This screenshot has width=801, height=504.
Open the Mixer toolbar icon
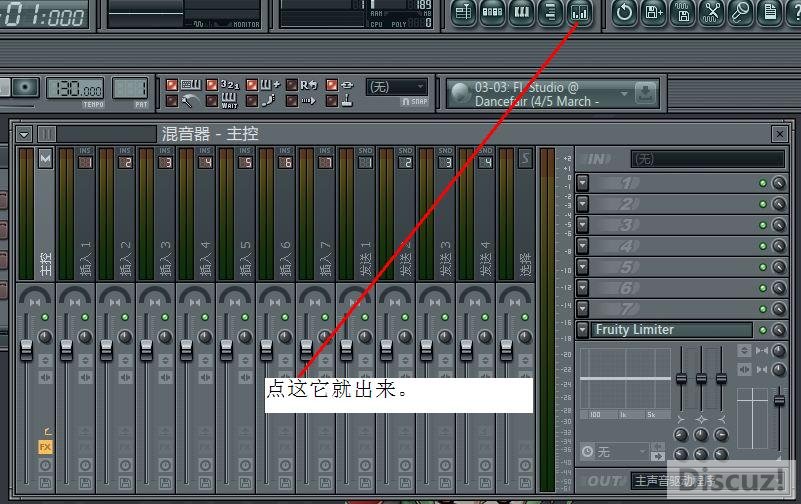point(580,12)
